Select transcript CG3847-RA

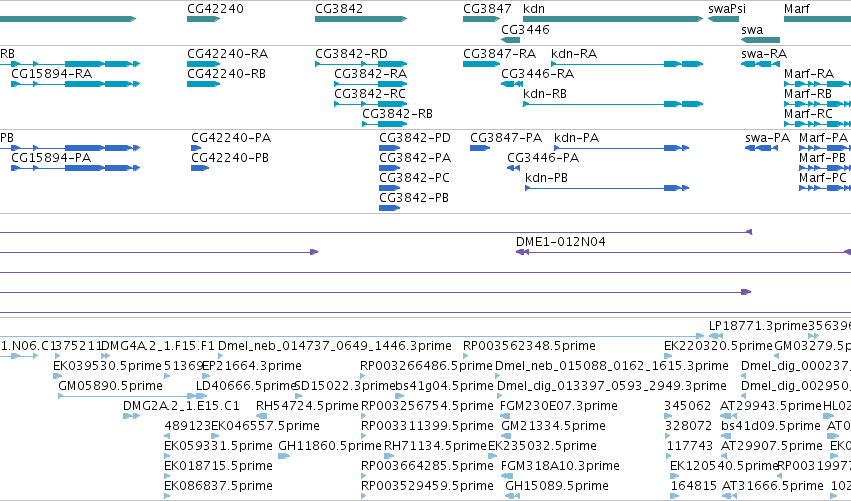tap(499, 54)
